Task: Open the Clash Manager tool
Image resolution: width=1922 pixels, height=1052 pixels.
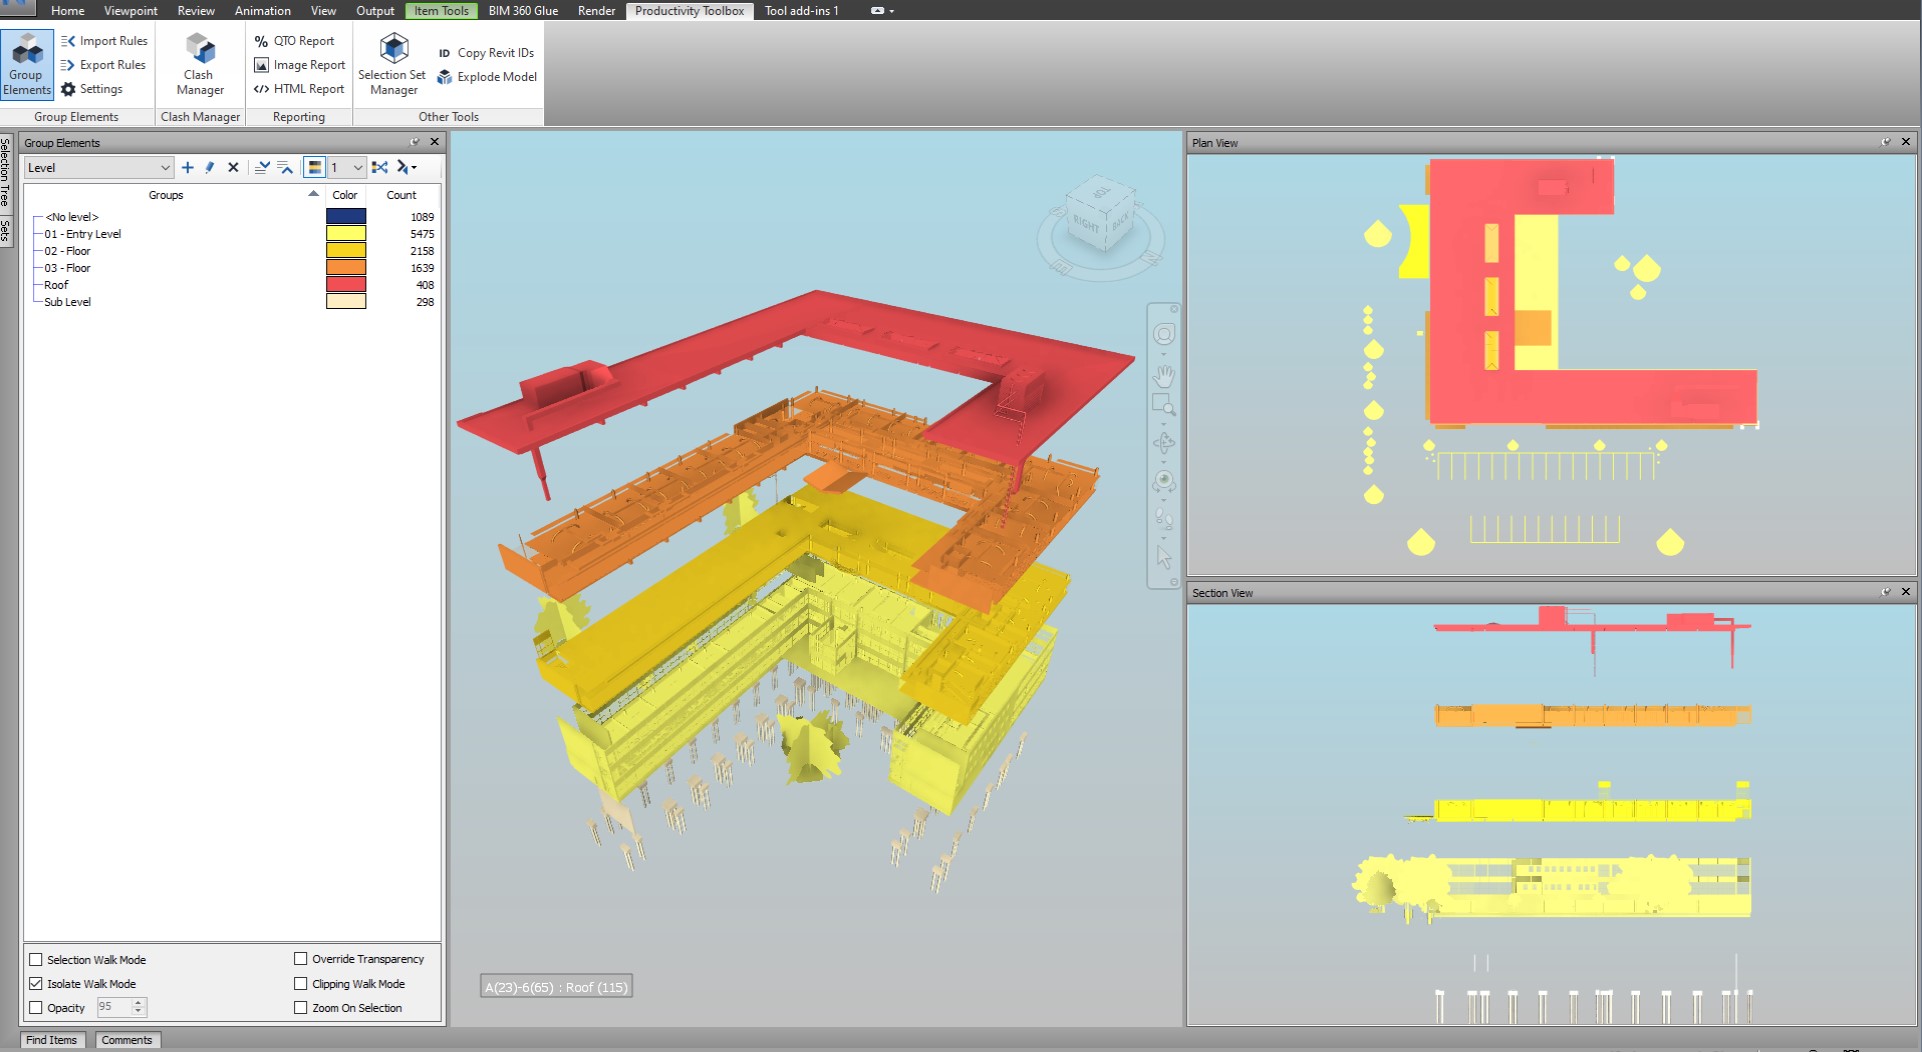Action: click(x=200, y=64)
